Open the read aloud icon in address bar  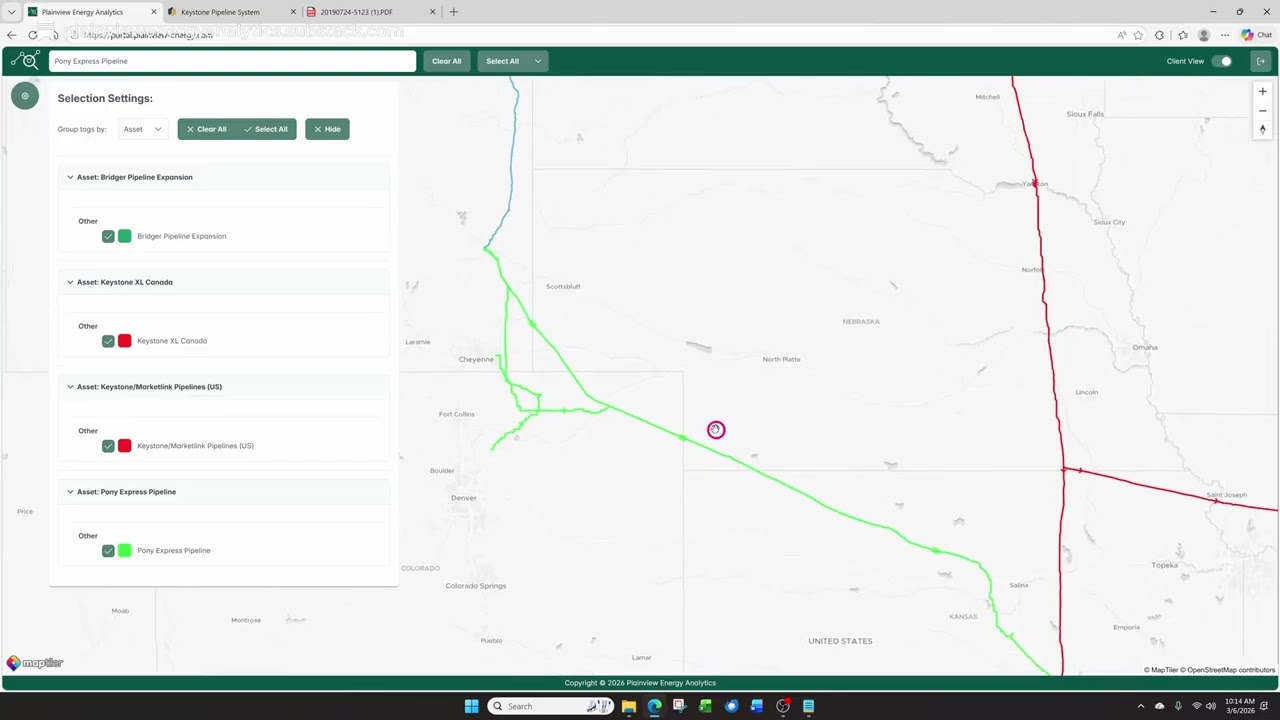(x=1122, y=35)
